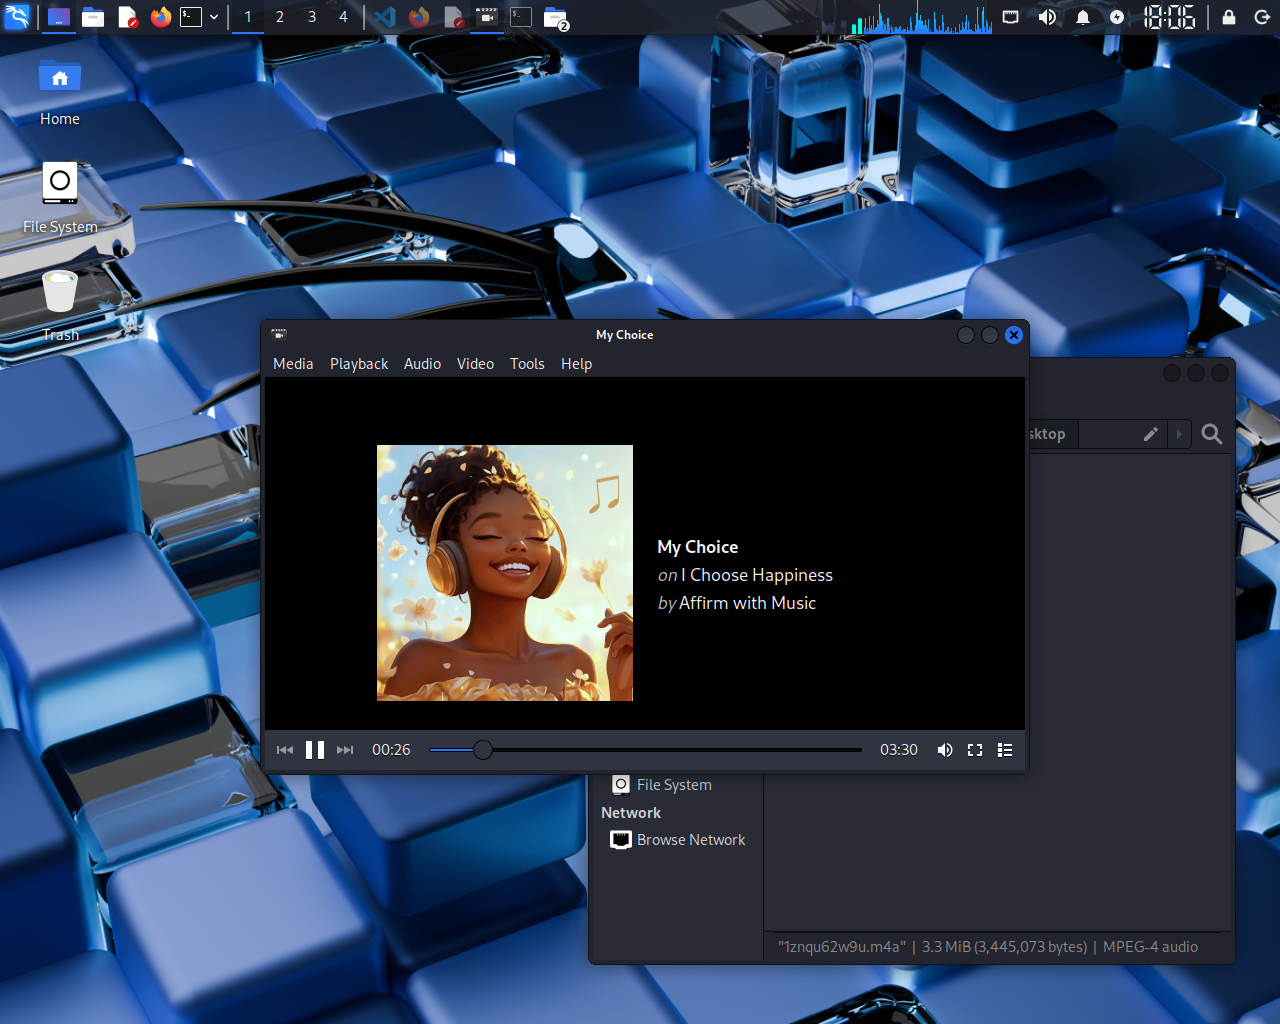The width and height of the screenshot is (1280, 1024).
Task: Toggle the elapsed time display 00:26
Action: point(391,750)
